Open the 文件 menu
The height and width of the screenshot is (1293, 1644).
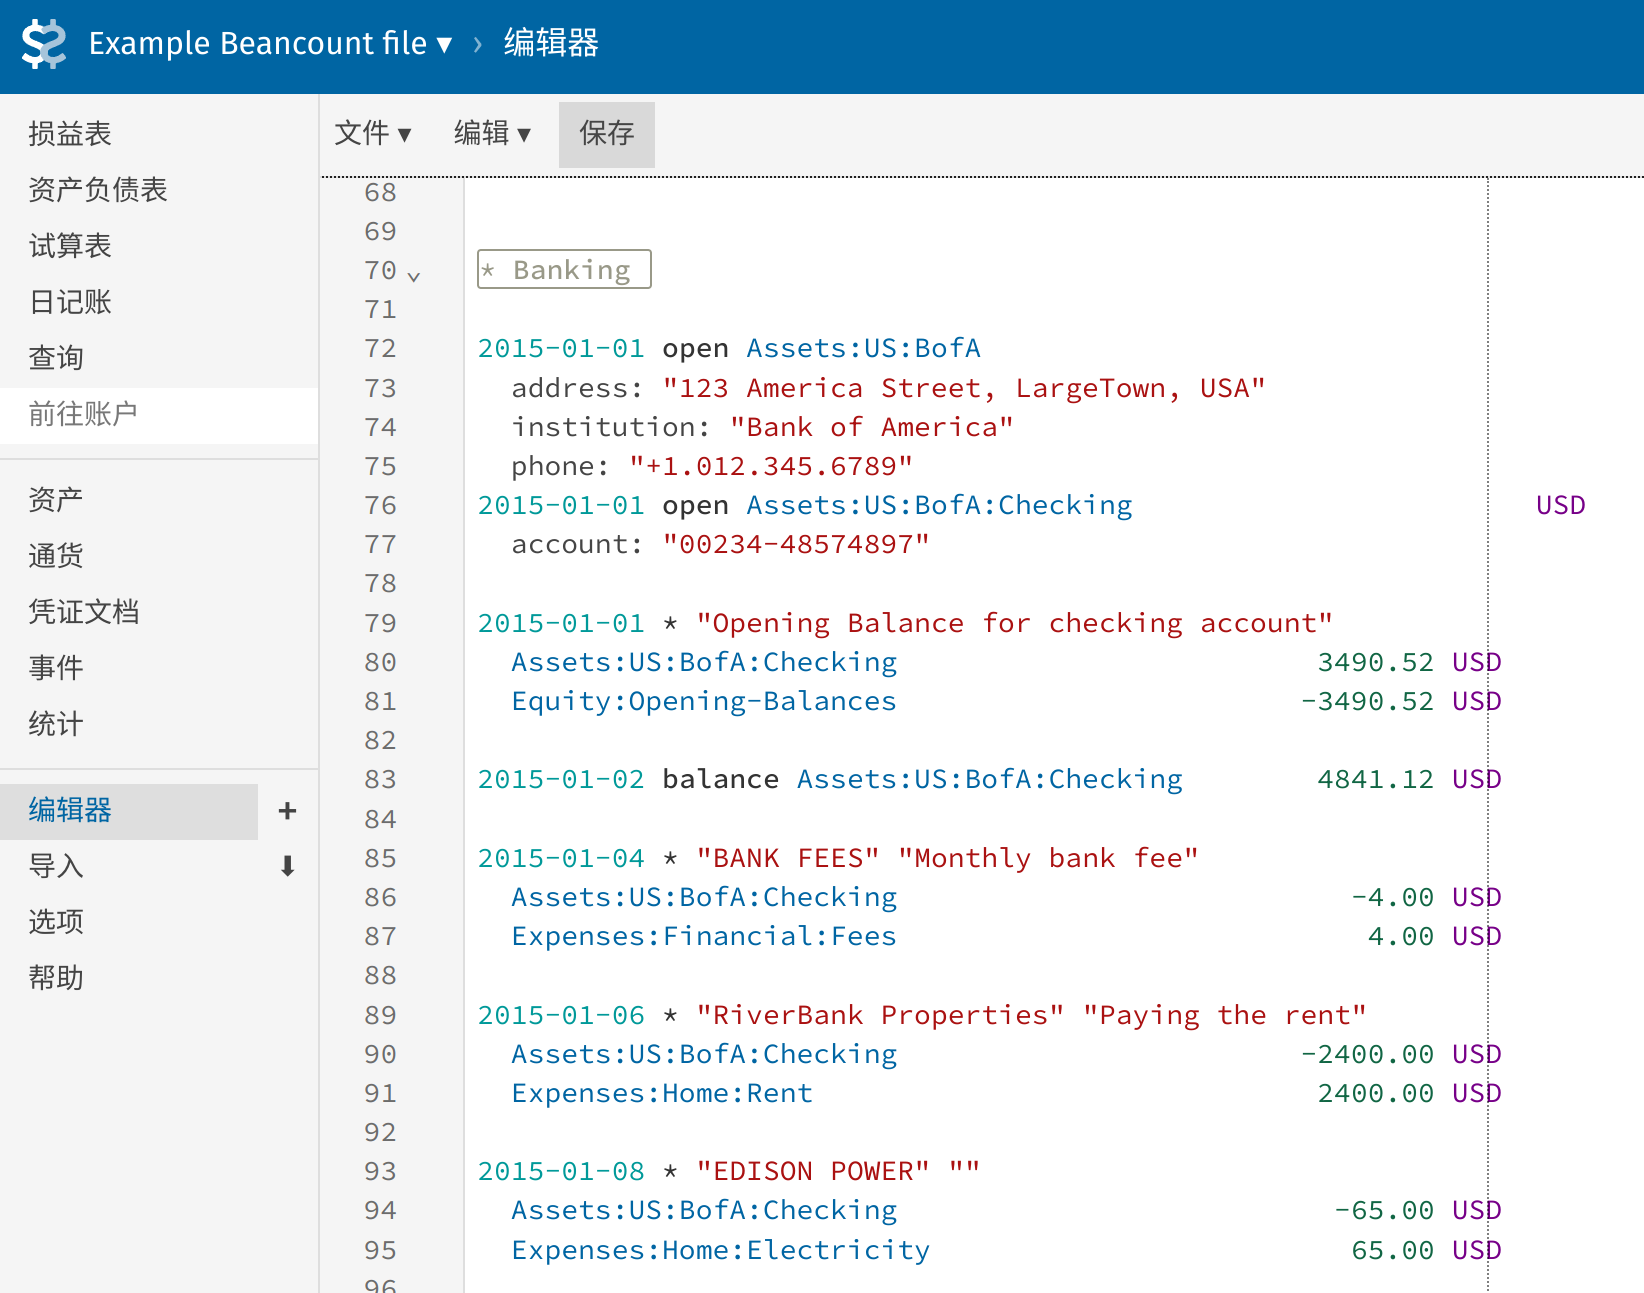[372, 133]
